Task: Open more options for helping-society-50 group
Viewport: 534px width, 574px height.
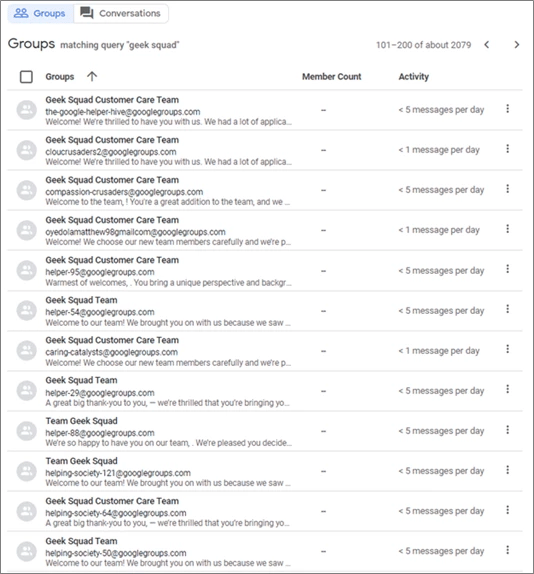Action: (507, 550)
